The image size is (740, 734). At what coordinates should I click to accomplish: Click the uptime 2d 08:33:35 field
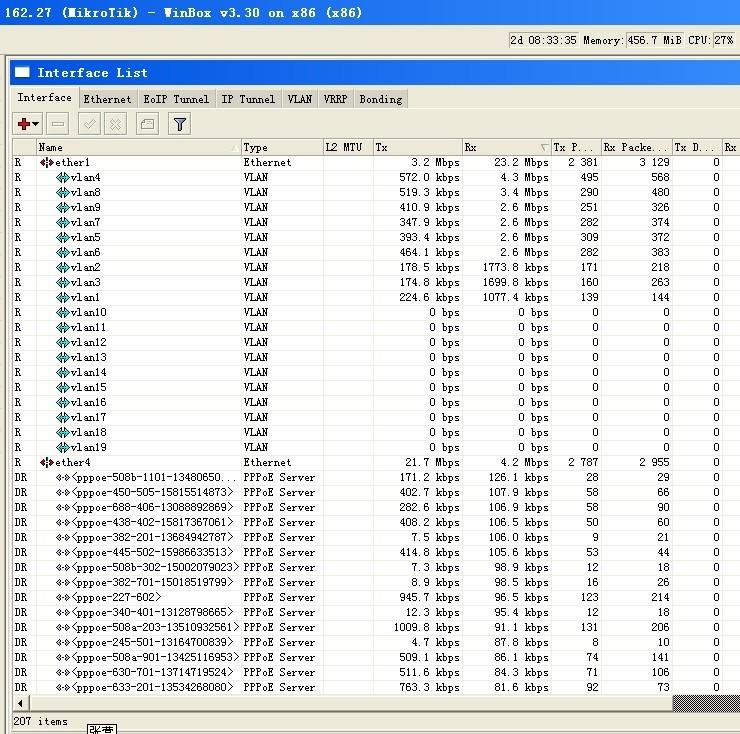click(543, 40)
